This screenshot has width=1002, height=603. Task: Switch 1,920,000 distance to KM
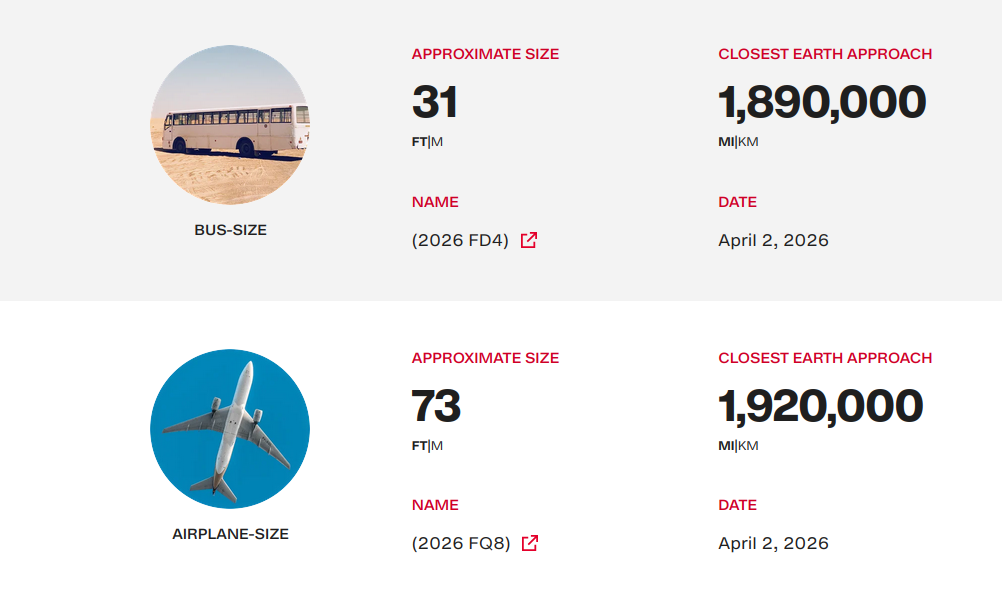(x=748, y=446)
